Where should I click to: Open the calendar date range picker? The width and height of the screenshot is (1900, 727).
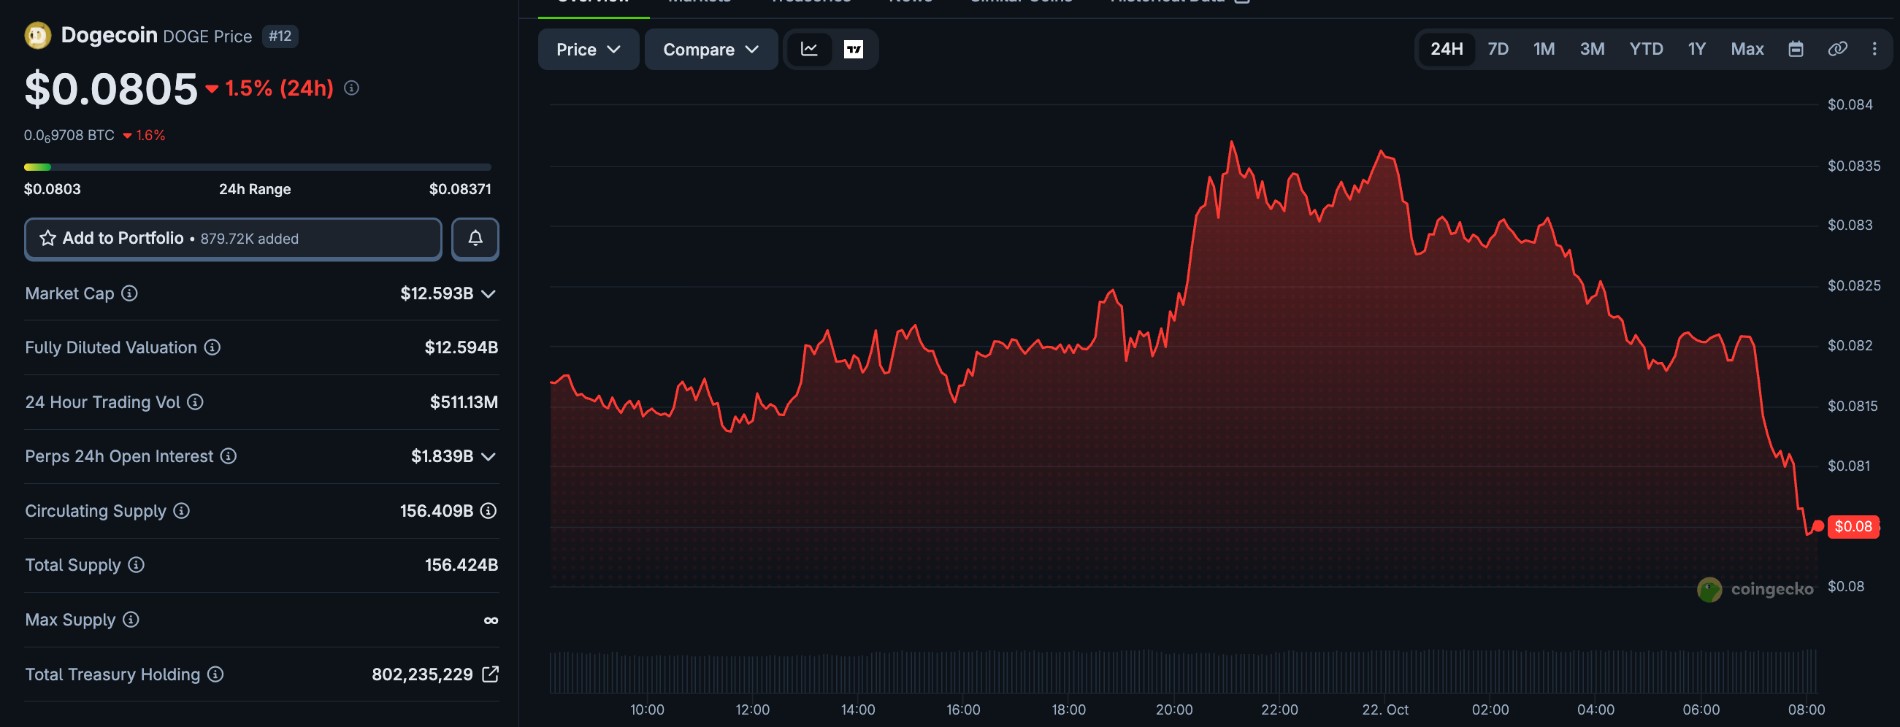point(1796,49)
